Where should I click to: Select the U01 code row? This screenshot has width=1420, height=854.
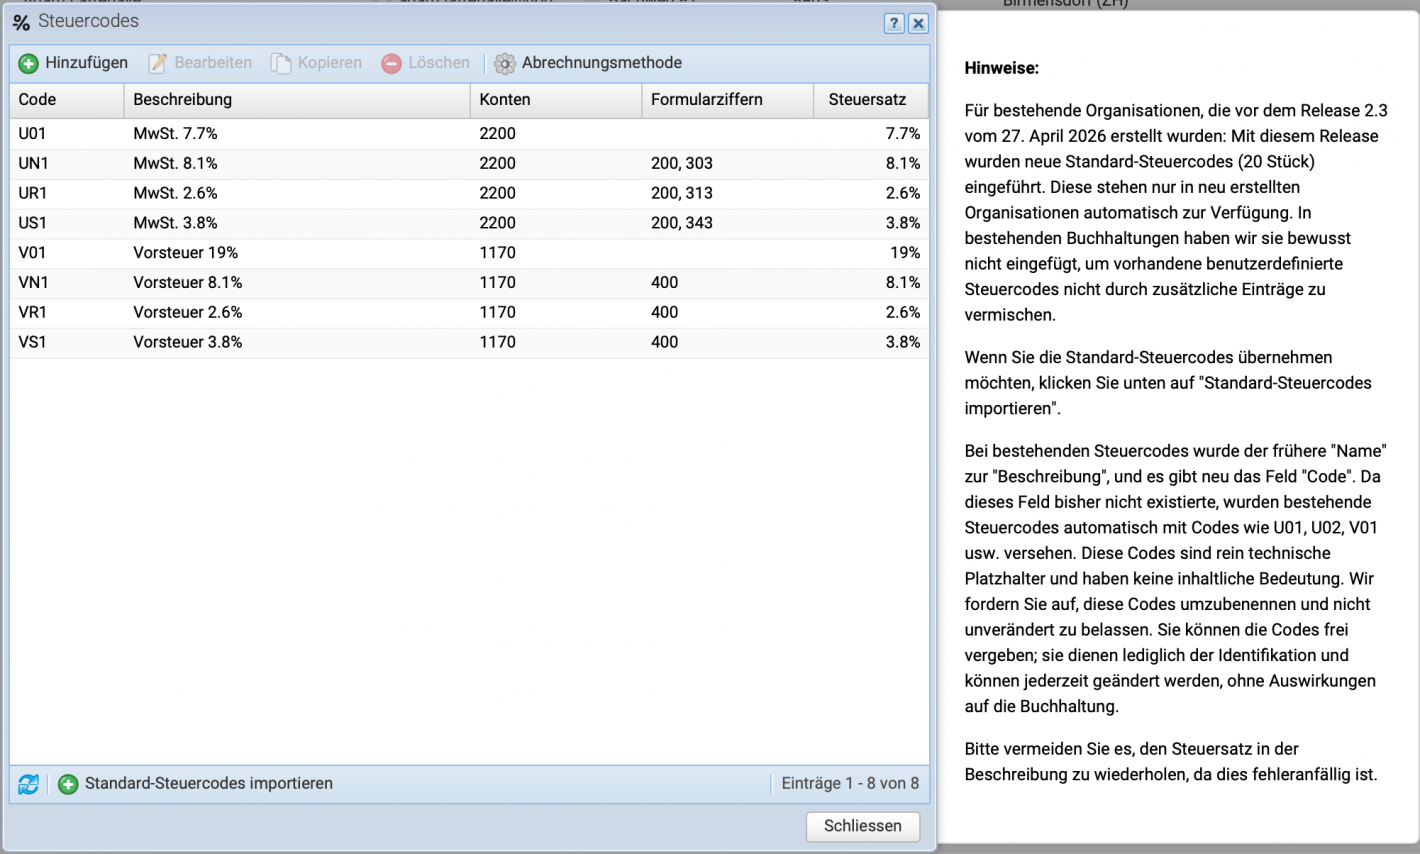[469, 134]
